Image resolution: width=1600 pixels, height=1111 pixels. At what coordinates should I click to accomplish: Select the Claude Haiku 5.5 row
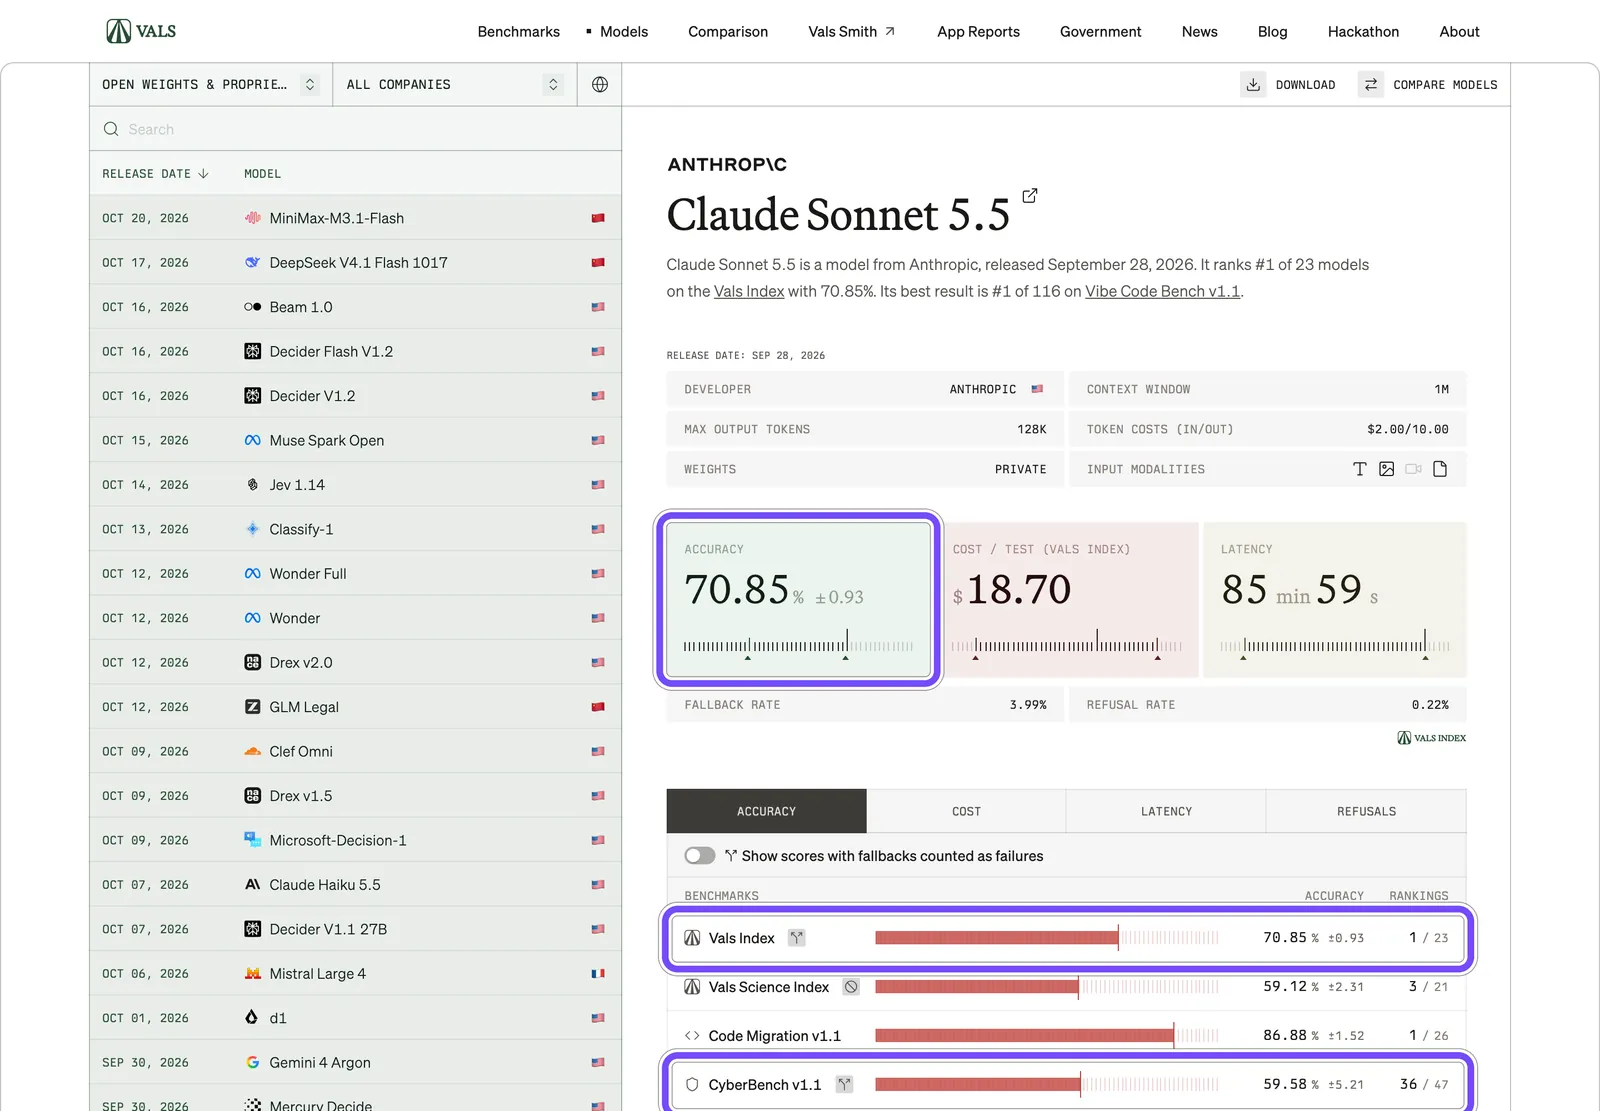(x=355, y=885)
